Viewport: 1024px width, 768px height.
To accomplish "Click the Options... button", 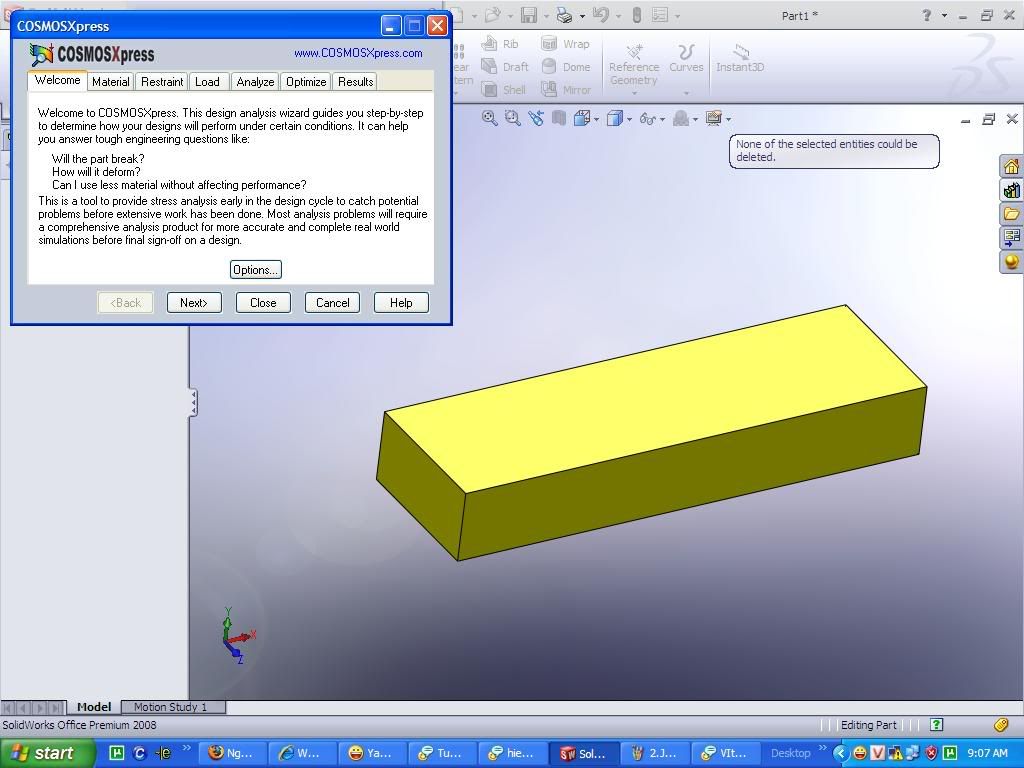I will tap(255, 270).
